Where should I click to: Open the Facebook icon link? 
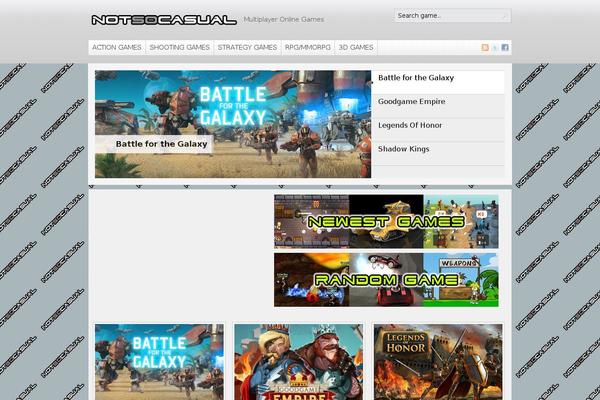(x=505, y=47)
